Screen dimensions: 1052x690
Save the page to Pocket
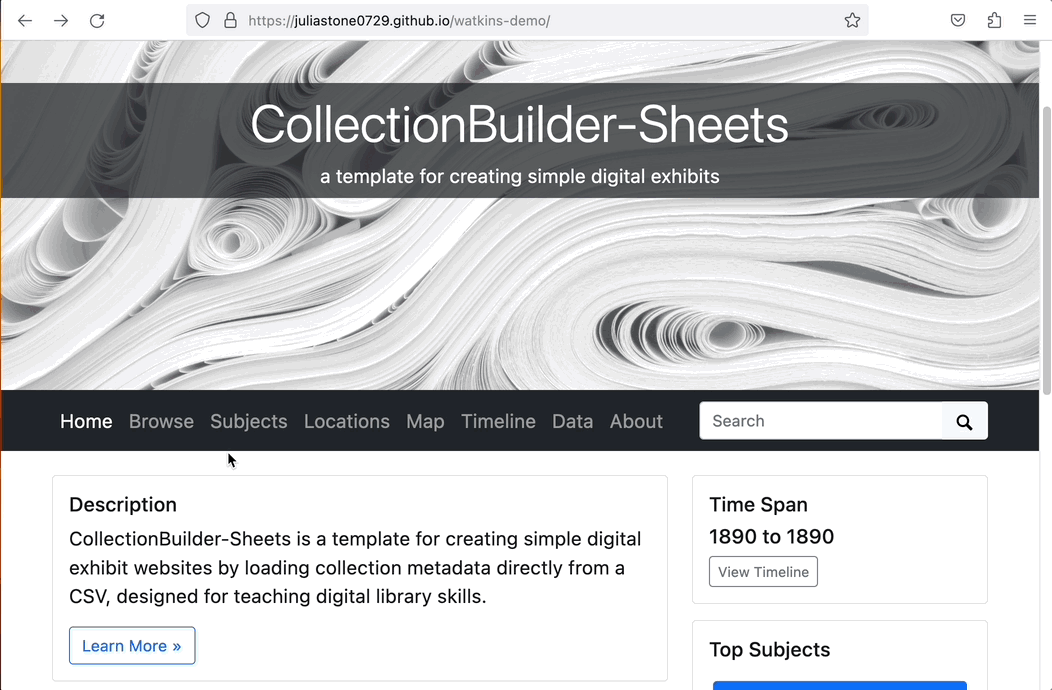(957, 20)
